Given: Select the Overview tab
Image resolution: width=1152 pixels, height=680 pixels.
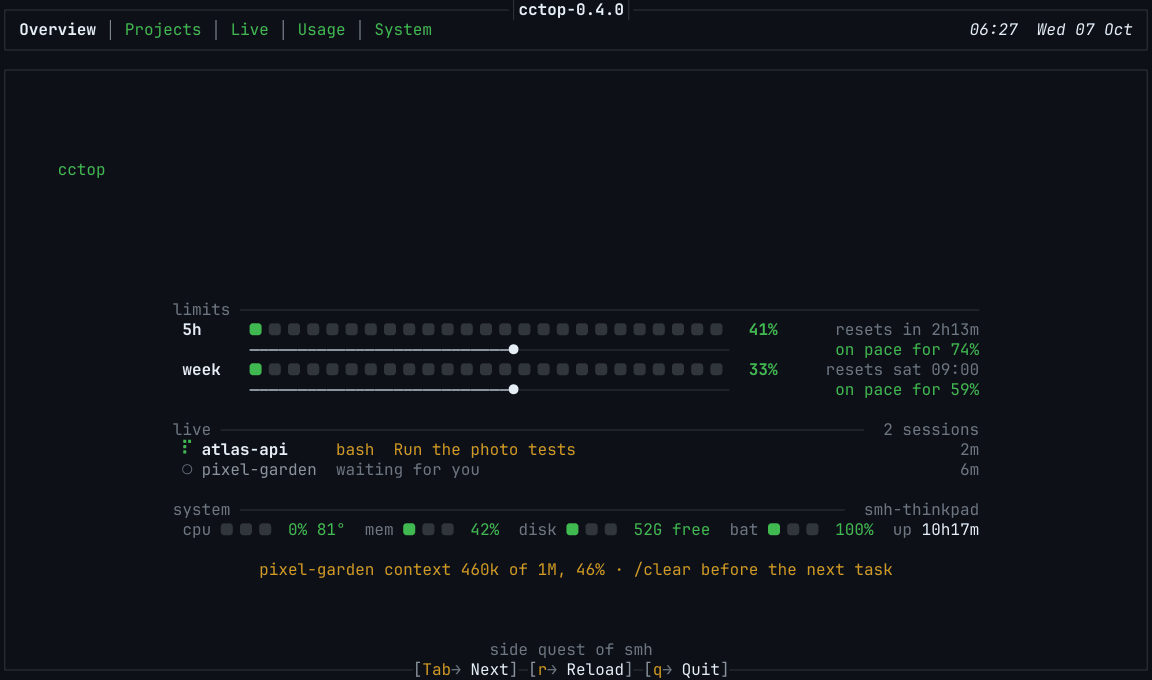Looking at the screenshot, I should (x=57, y=30).
